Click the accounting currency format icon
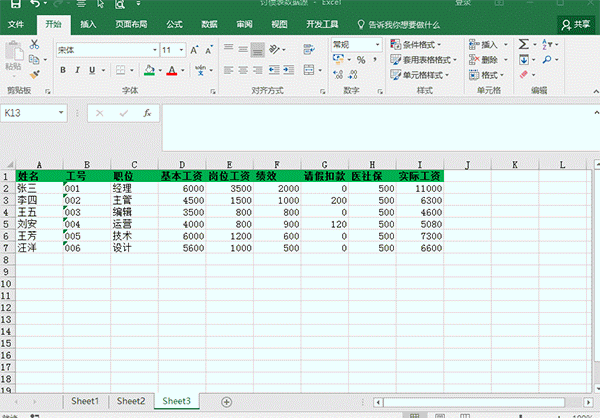600x418 pixels. (x=338, y=59)
